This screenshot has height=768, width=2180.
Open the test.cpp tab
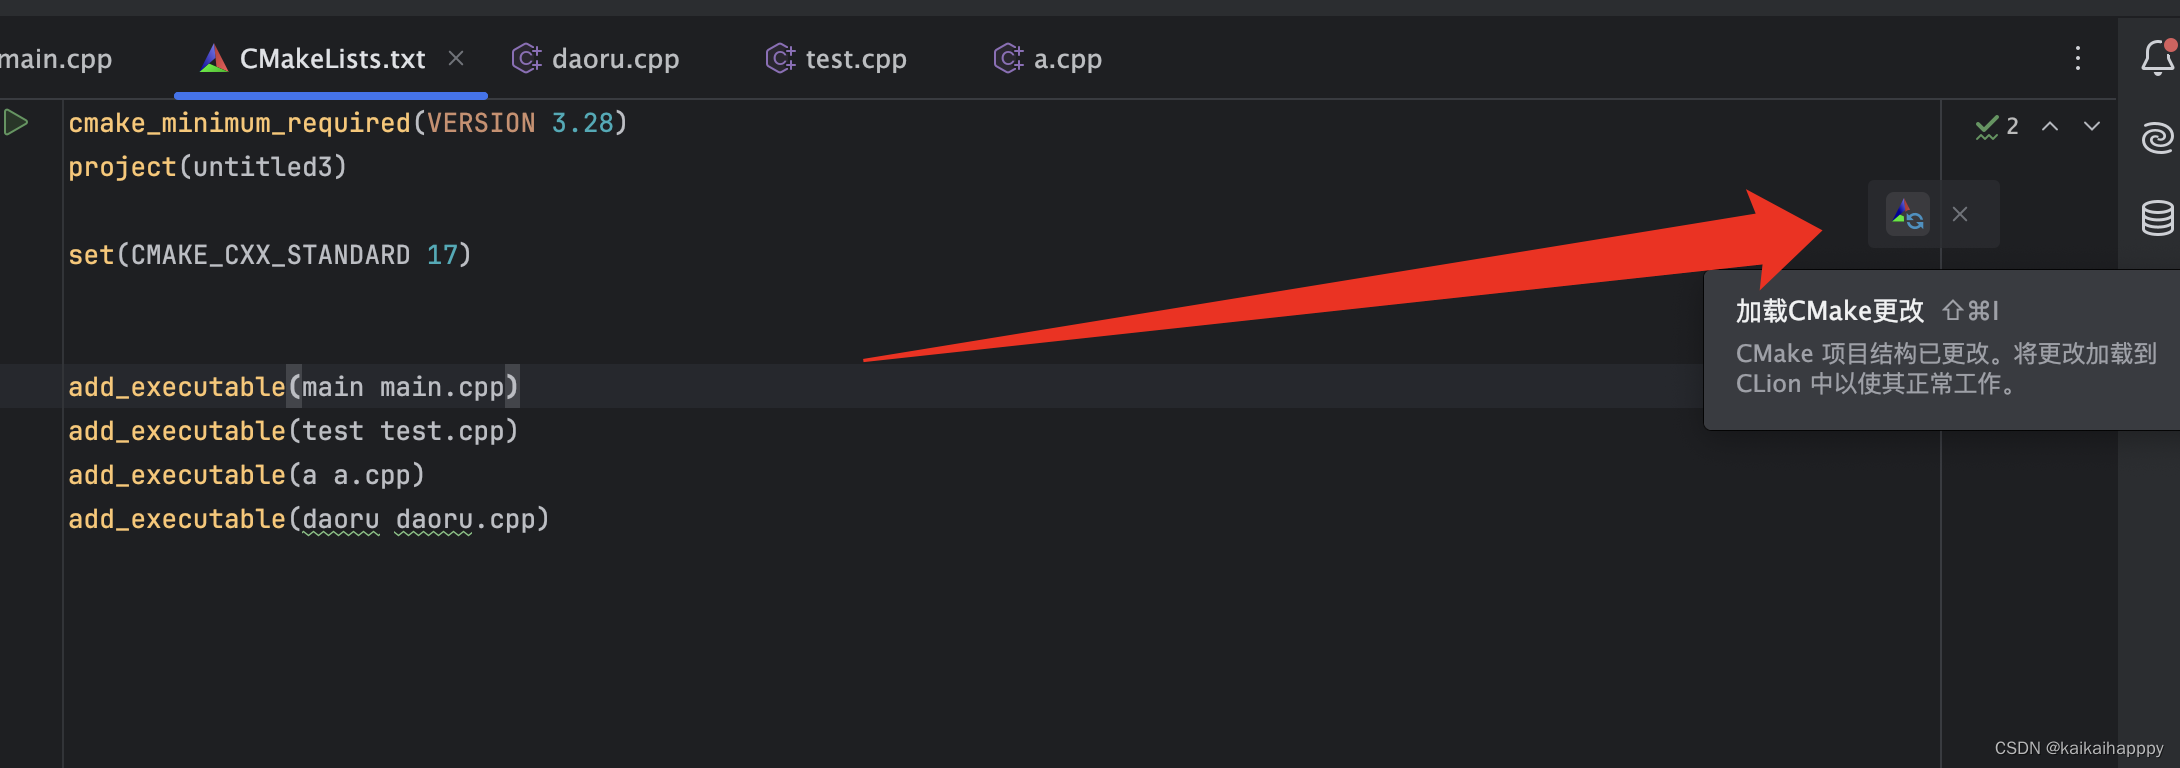[x=855, y=58]
